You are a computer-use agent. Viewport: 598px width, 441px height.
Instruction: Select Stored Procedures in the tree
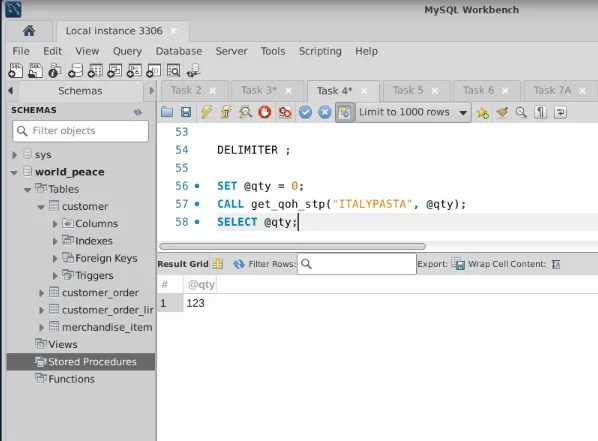click(81, 362)
